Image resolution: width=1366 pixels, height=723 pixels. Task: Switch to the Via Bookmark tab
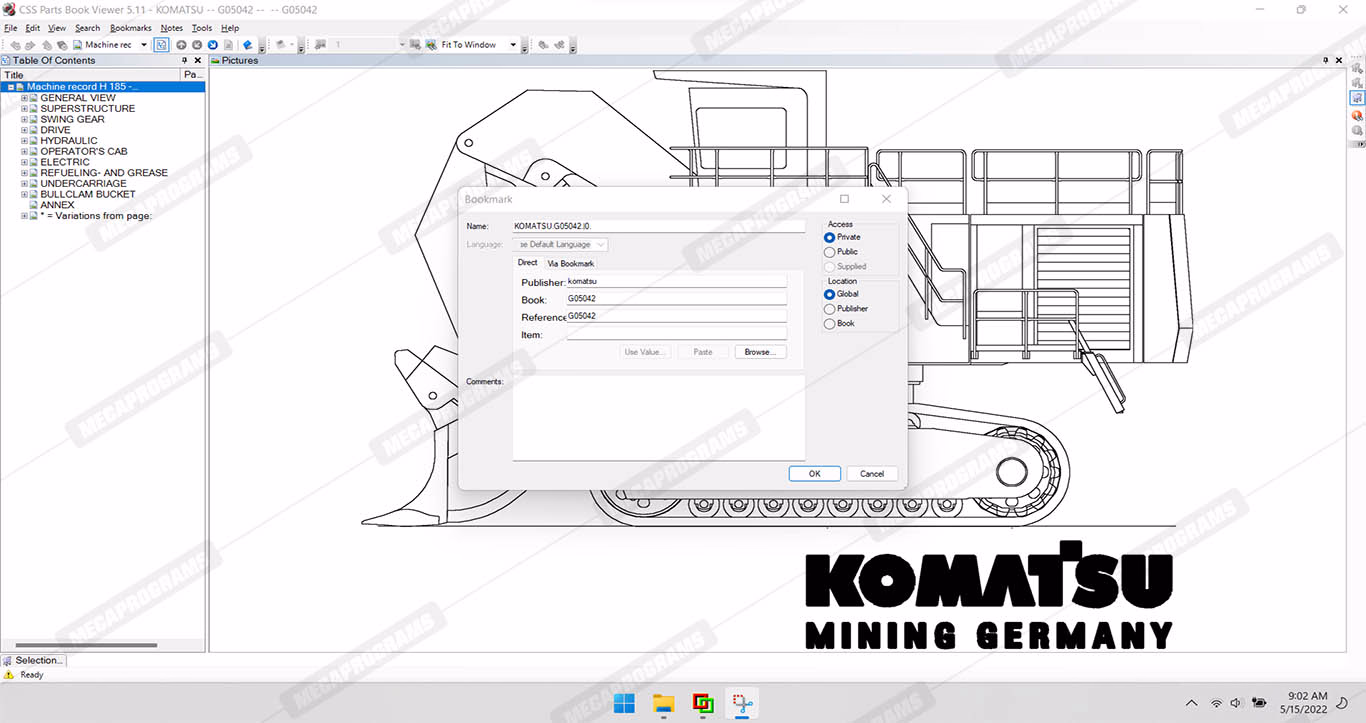tap(570, 264)
